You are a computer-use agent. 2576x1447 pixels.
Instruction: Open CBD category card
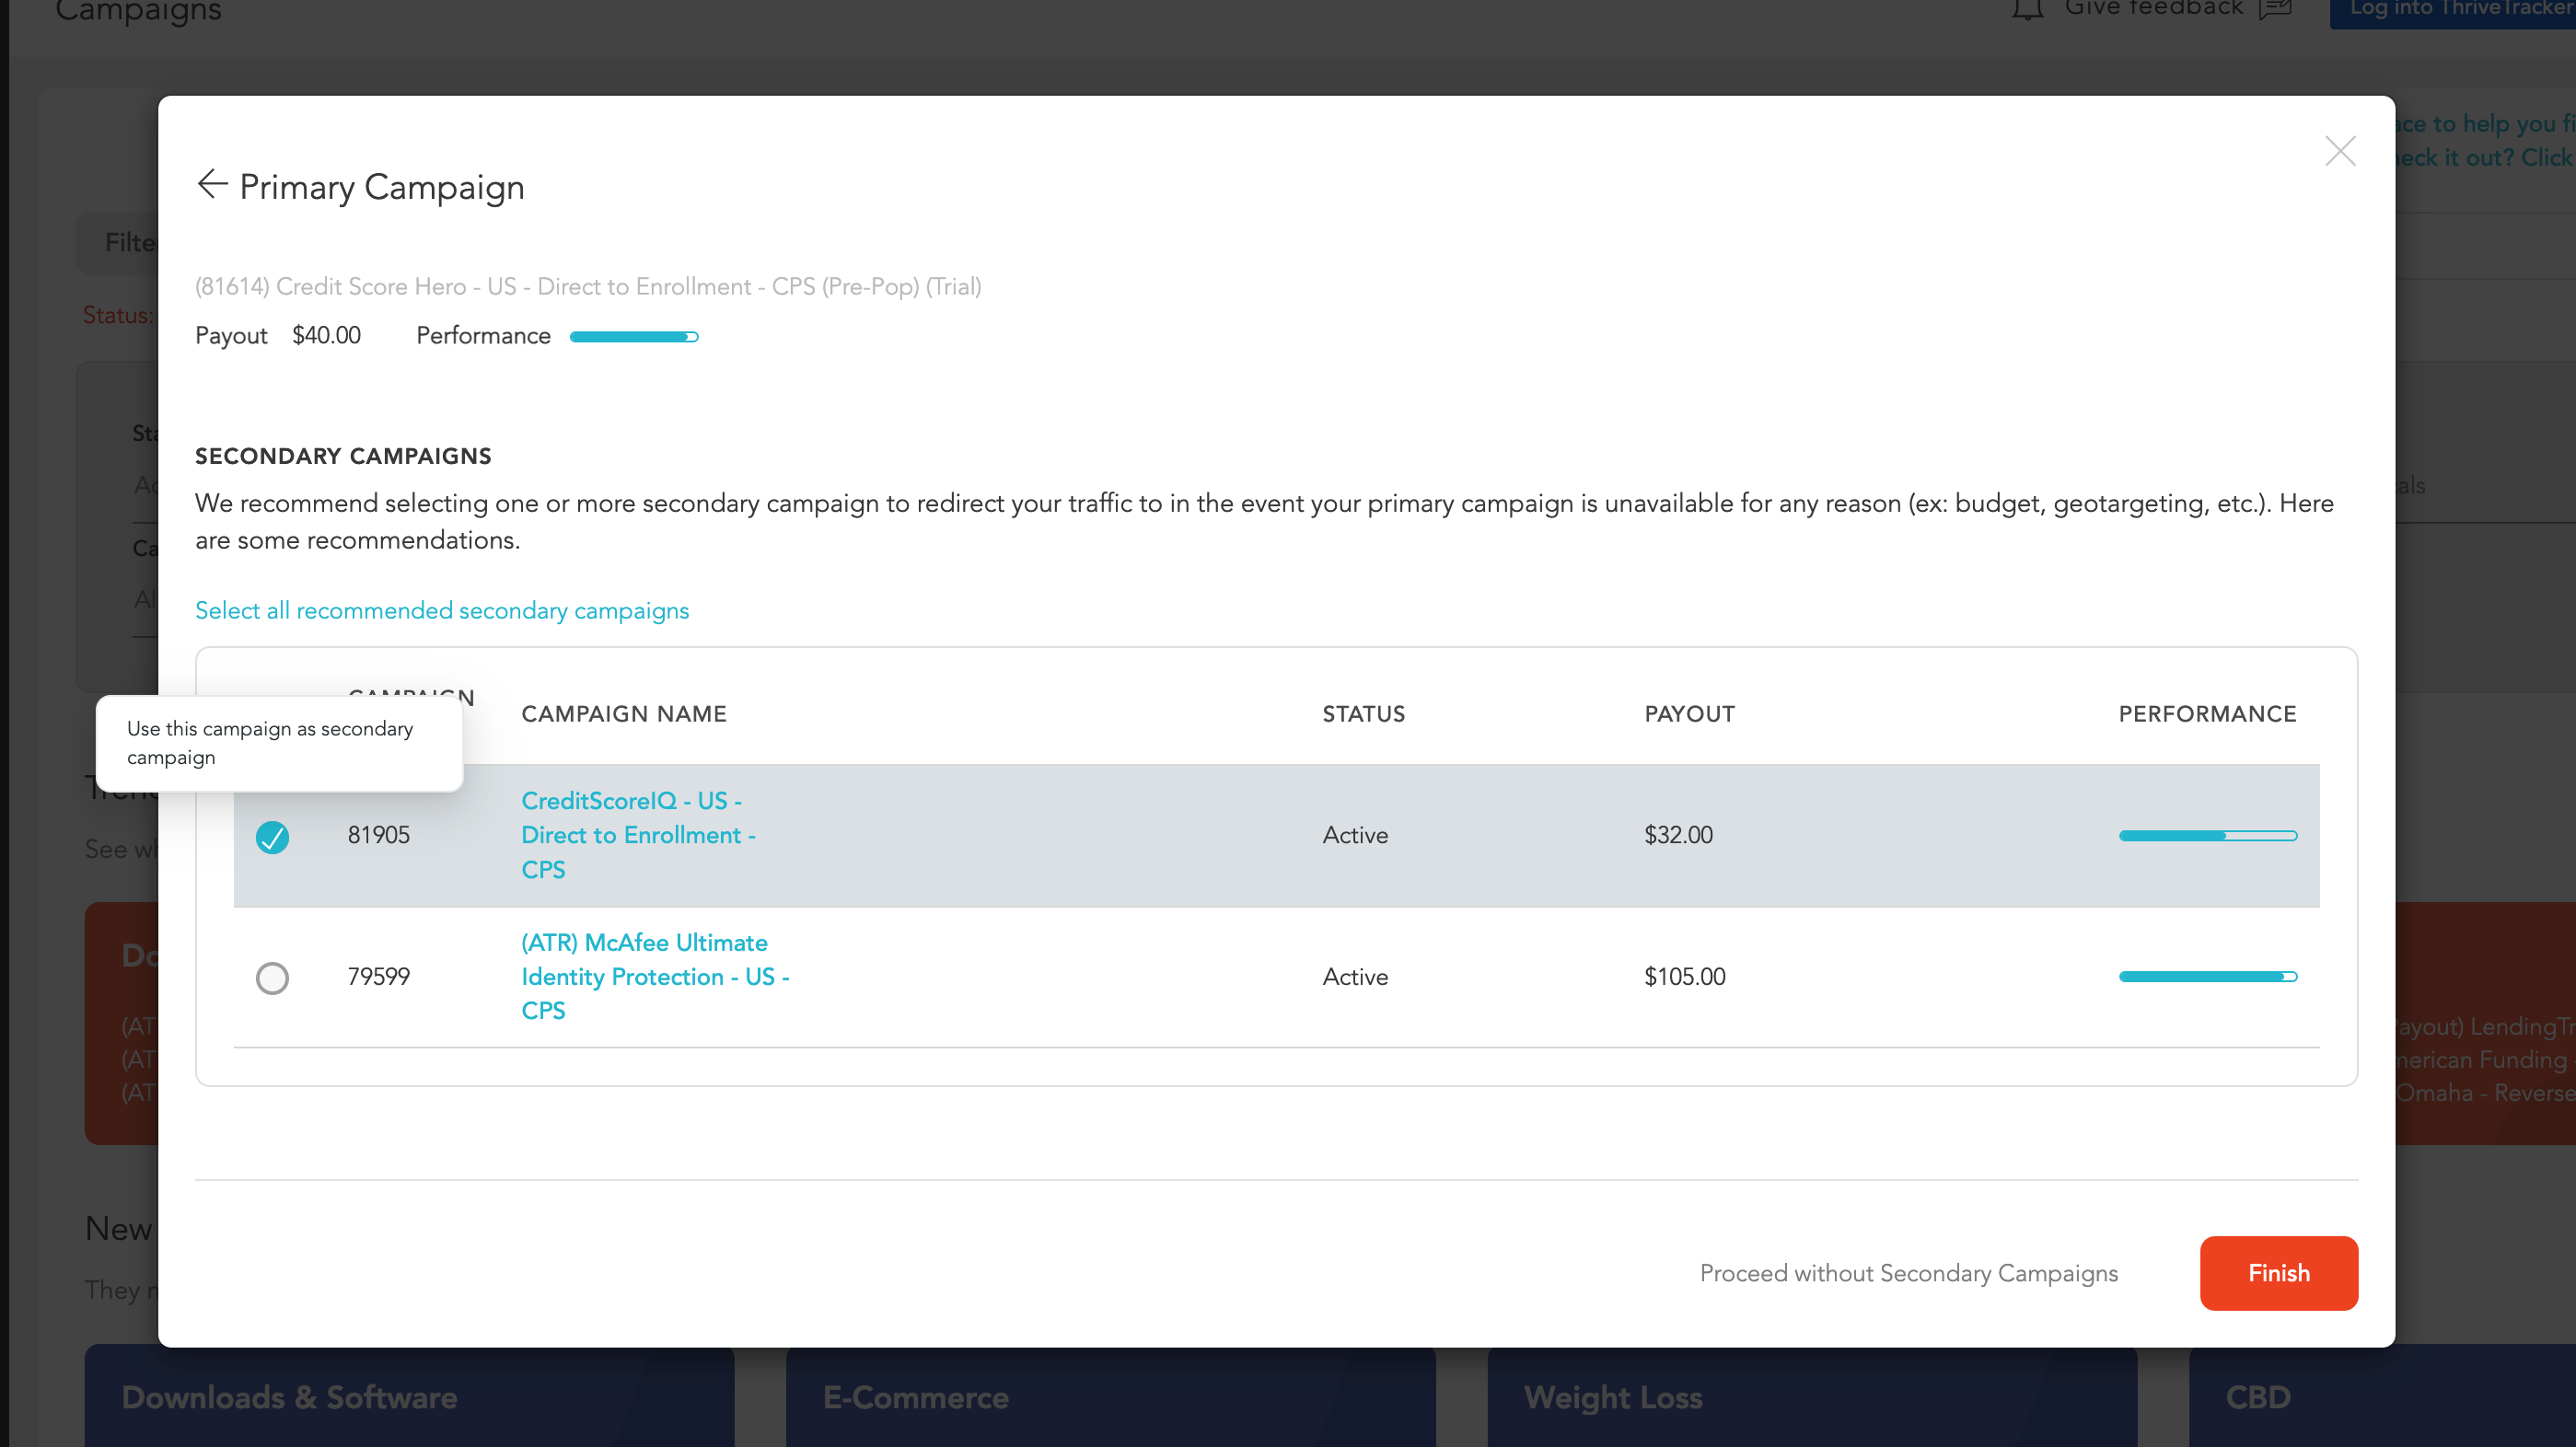pyautogui.click(x=2382, y=1396)
